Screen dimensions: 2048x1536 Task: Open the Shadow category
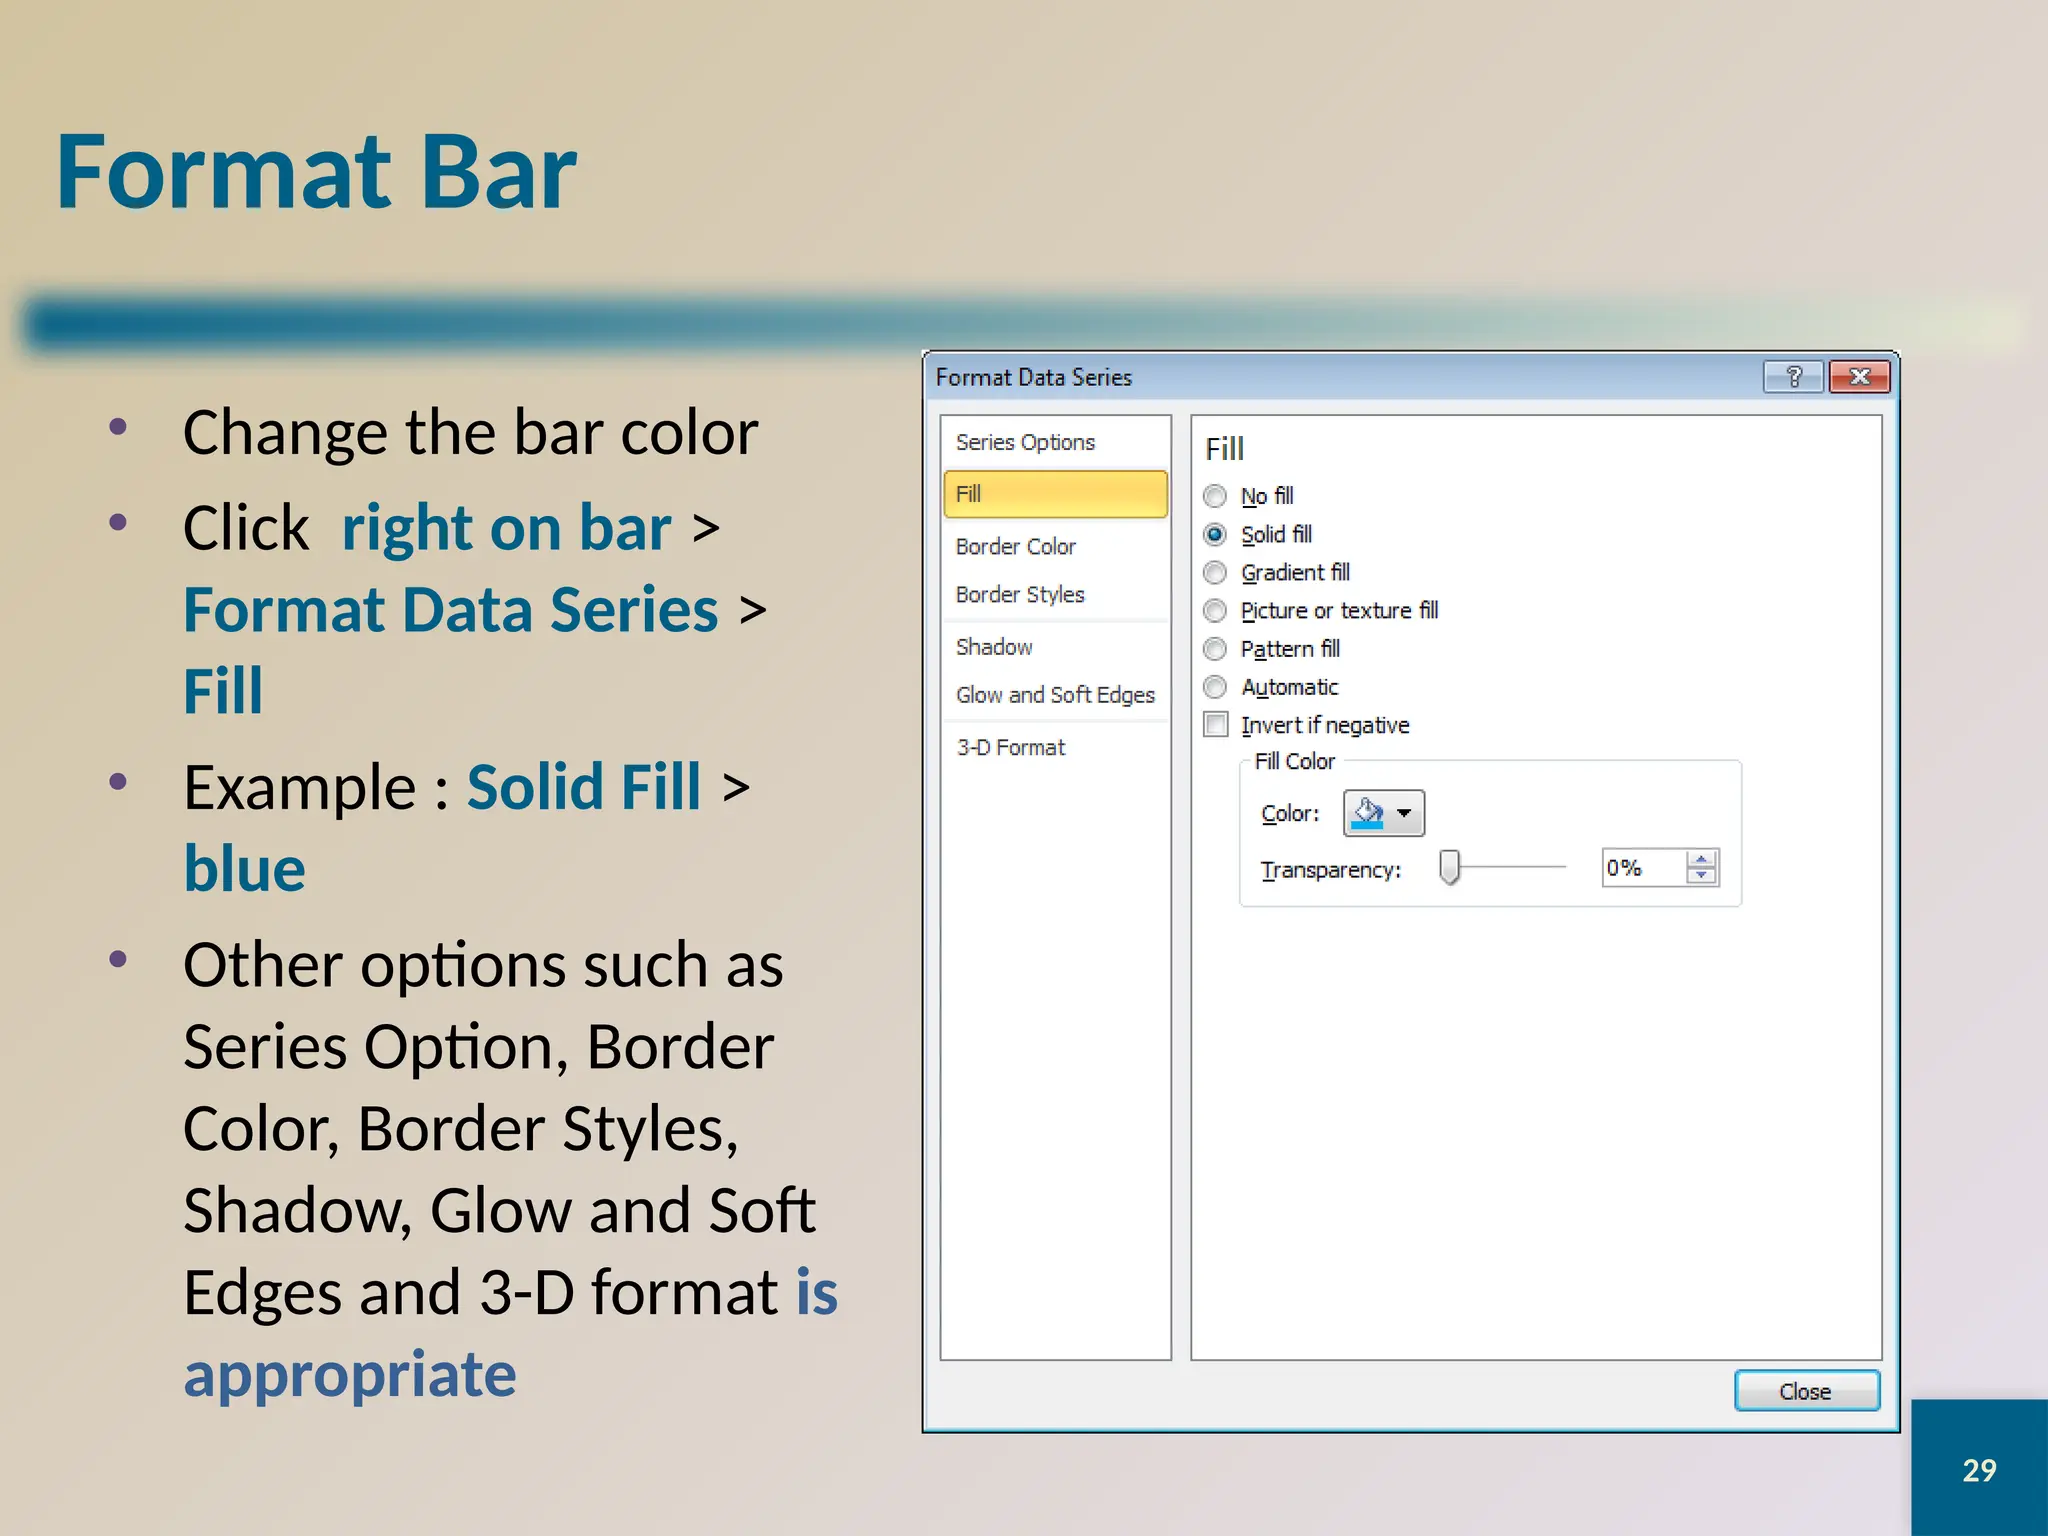point(1055,647)
